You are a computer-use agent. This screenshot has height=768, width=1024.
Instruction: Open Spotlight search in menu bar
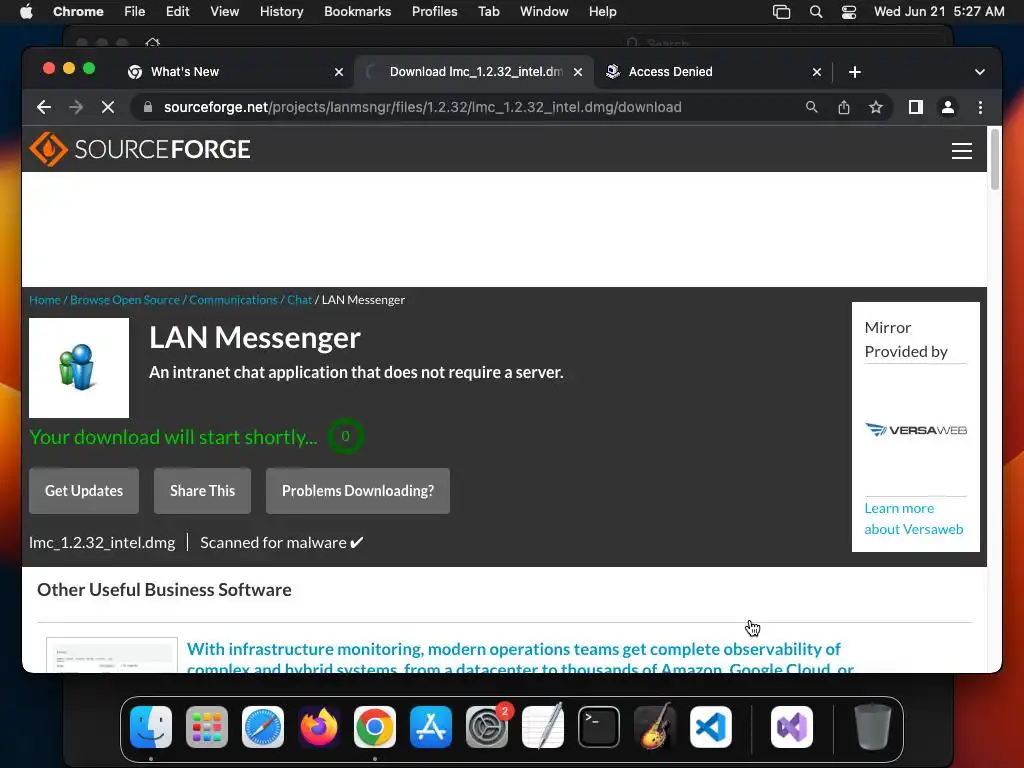point(816,12)
